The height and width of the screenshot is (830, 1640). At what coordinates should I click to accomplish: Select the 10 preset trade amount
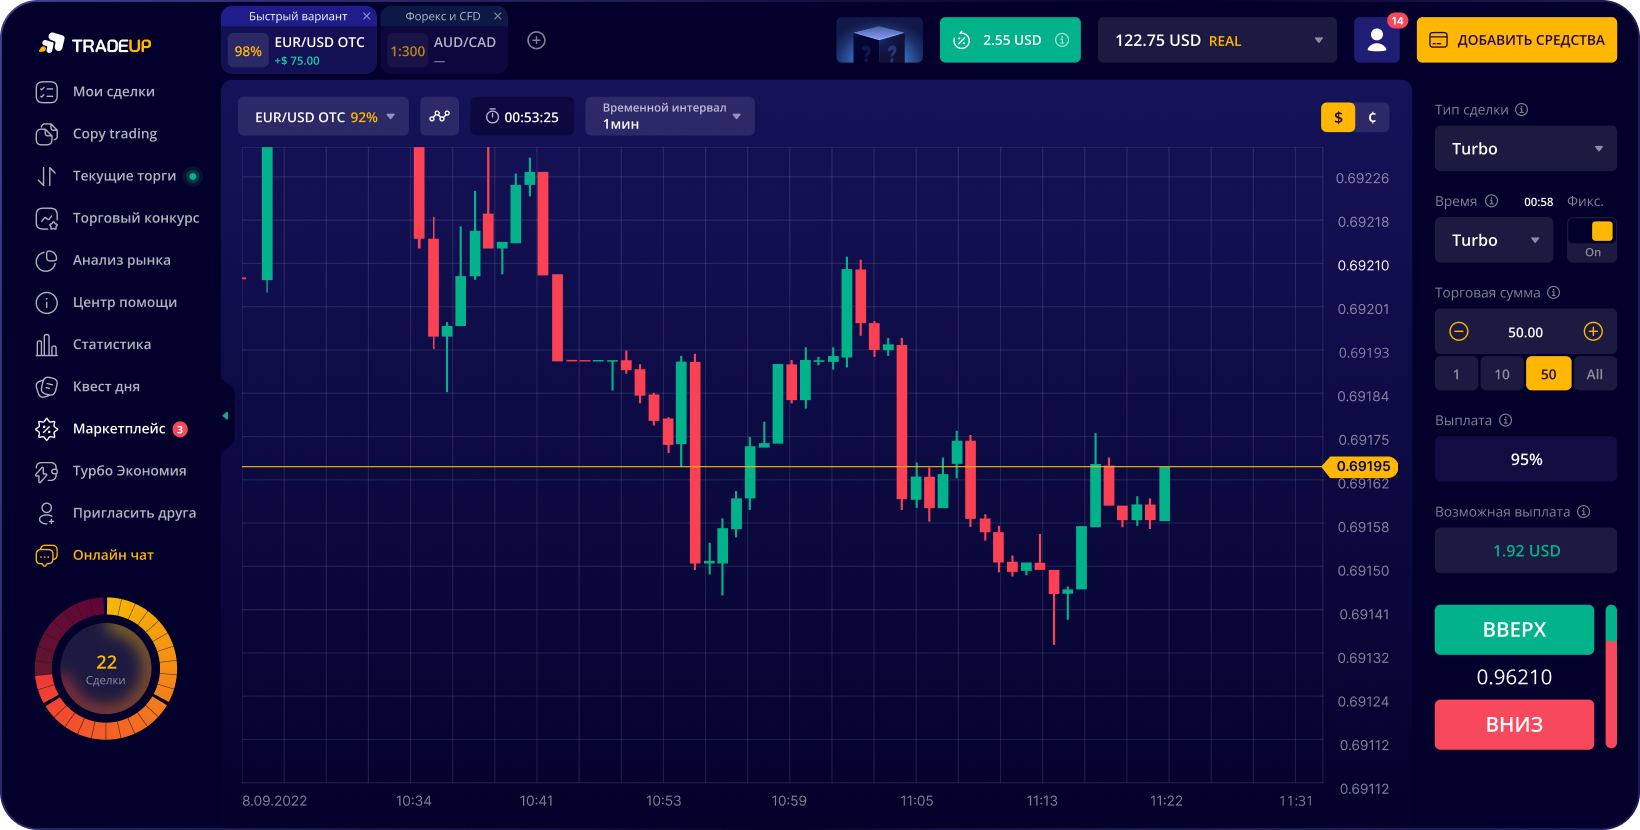[1502, 374]
